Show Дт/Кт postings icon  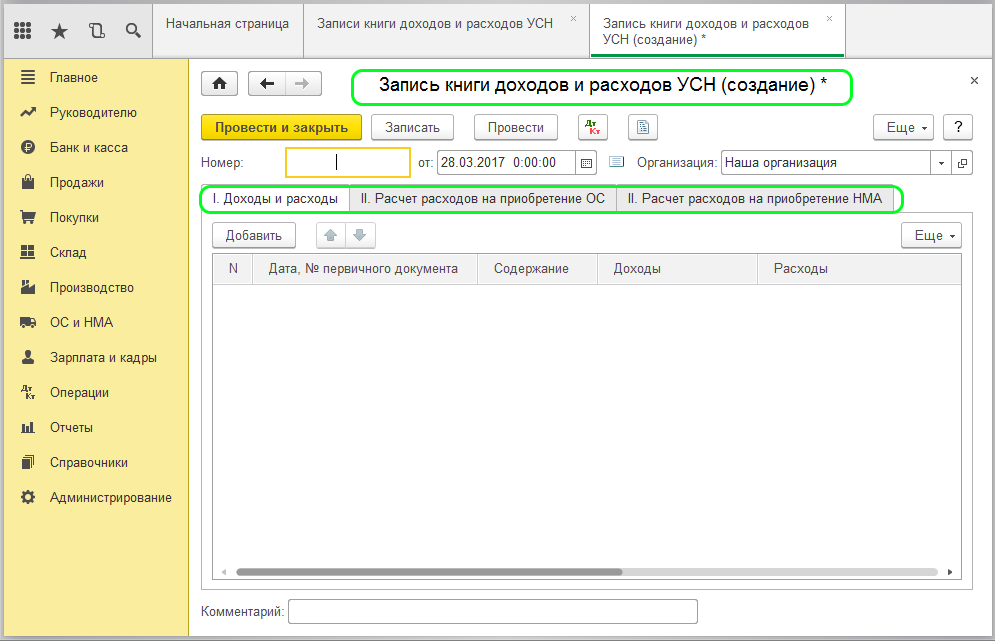(x=593, y=127)
